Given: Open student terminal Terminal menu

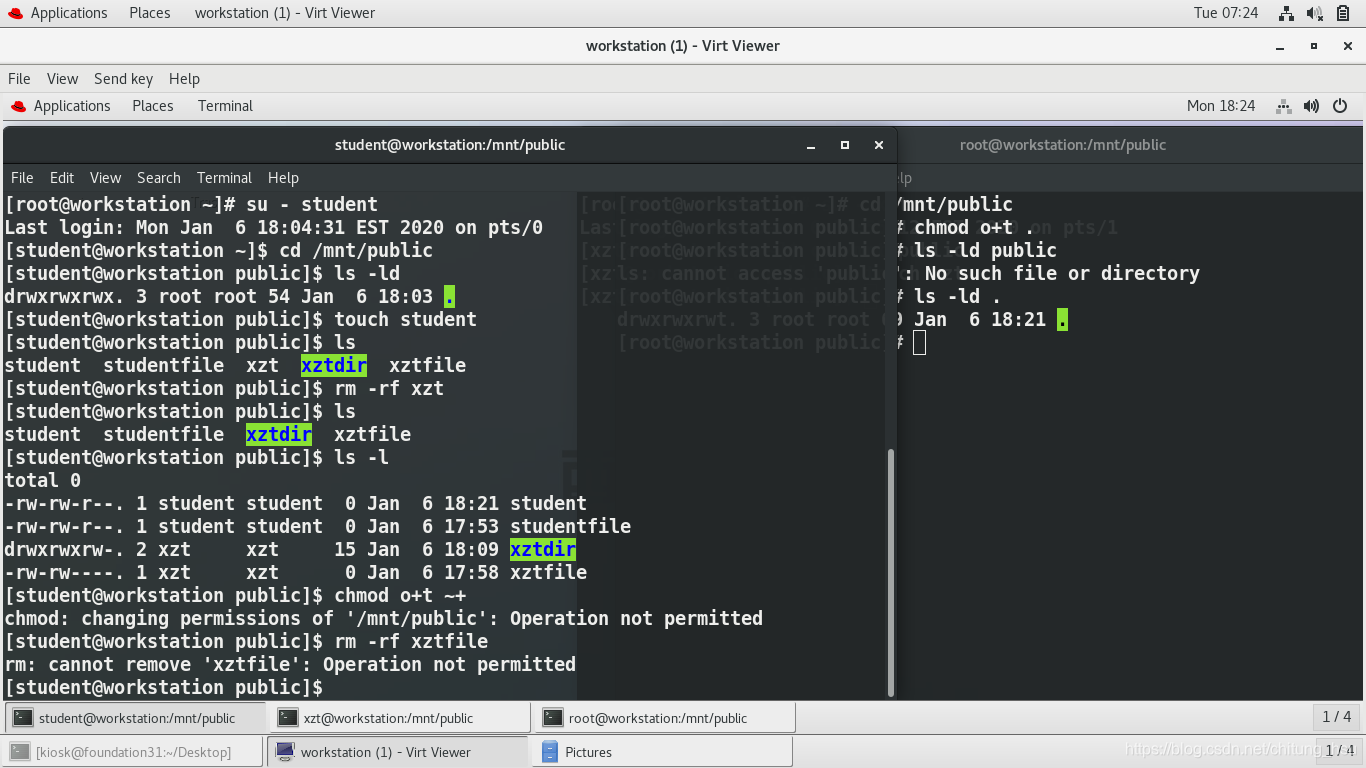Looking at the screenshot, I should coord(224,178).
